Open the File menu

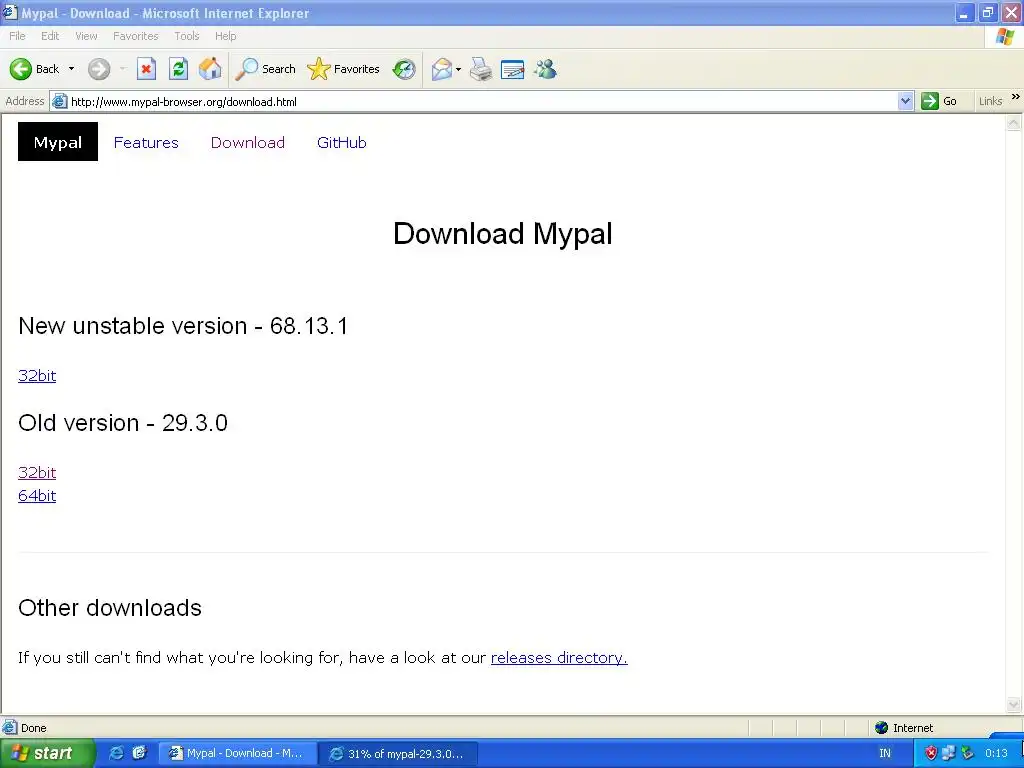pos(18,36)
